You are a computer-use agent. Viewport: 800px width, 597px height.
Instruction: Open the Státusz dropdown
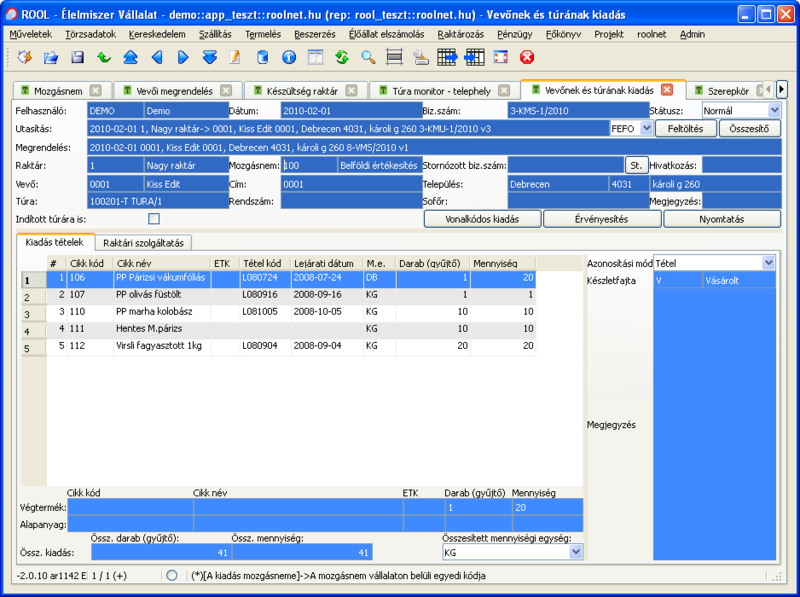(774, 110)
